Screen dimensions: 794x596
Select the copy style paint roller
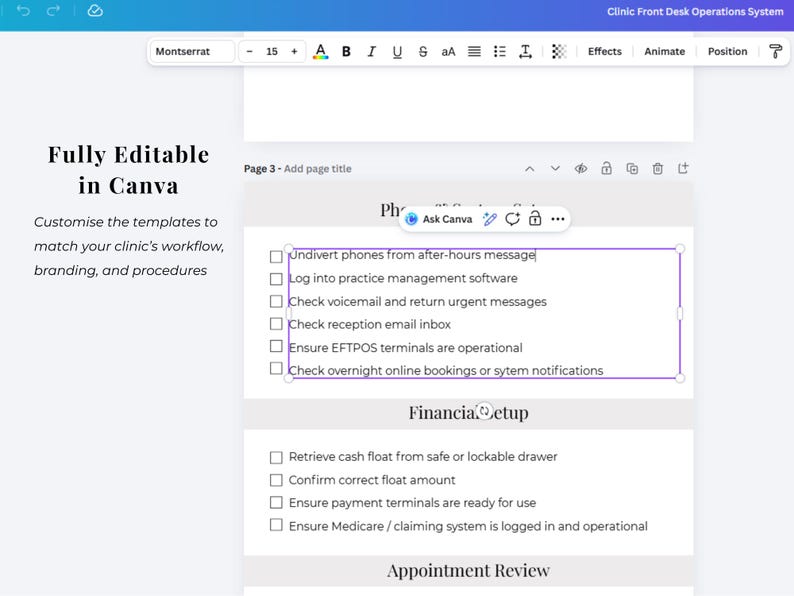775,52
